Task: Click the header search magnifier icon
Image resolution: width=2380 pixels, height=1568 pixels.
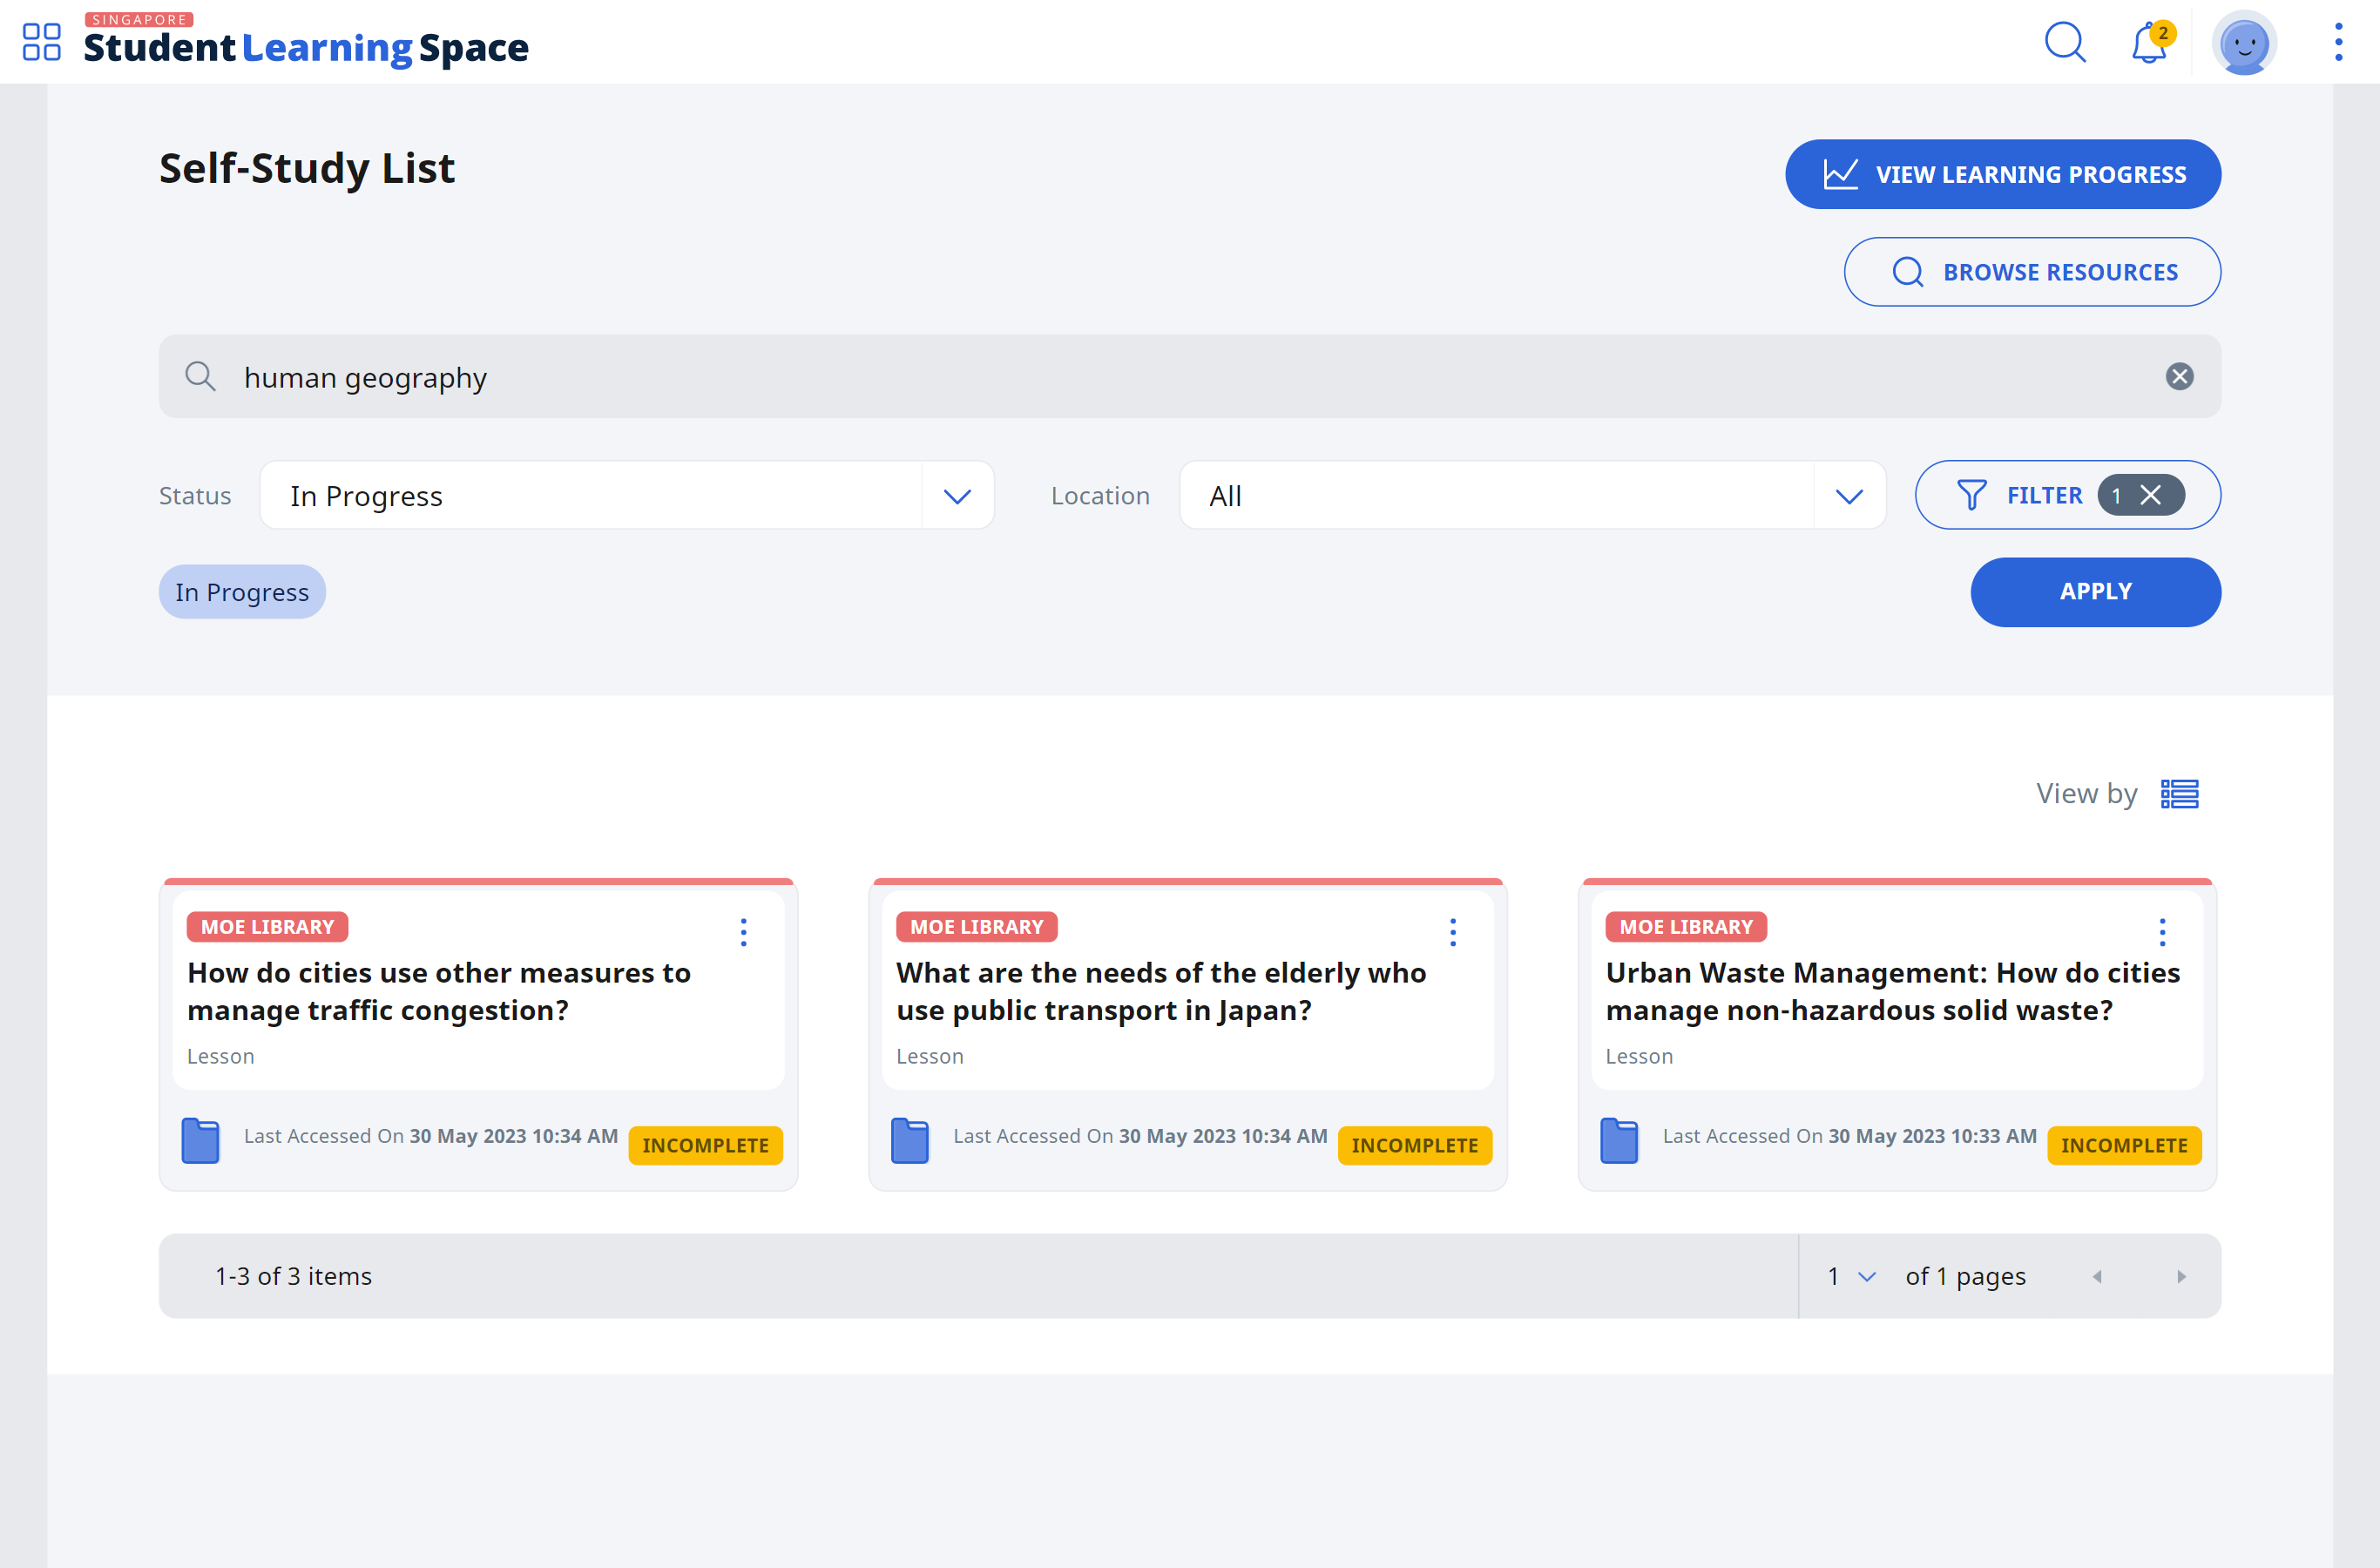Action: tap(2065, 42)
